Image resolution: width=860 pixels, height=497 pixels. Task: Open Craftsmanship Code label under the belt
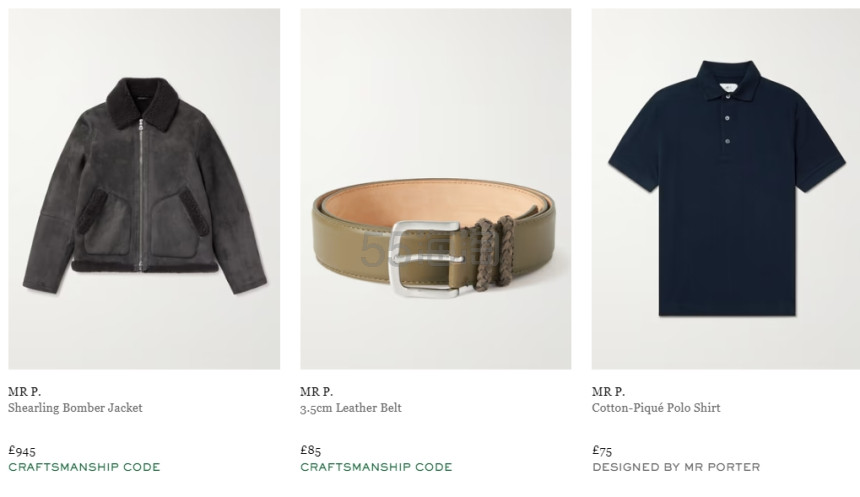coord(376,467)
